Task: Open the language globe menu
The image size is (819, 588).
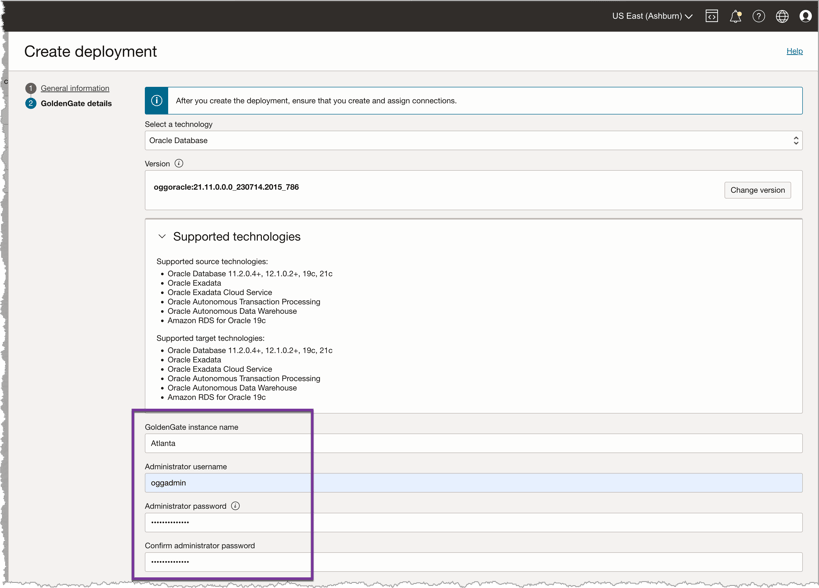Action: pos(782,16)
